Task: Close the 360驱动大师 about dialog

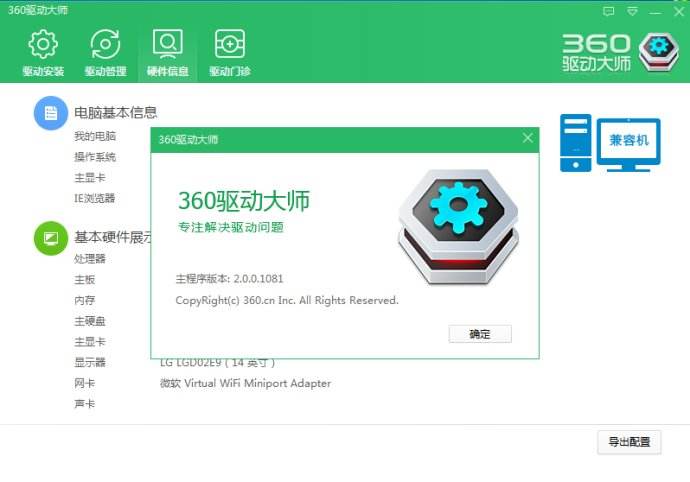Action: tap(528, 138)
